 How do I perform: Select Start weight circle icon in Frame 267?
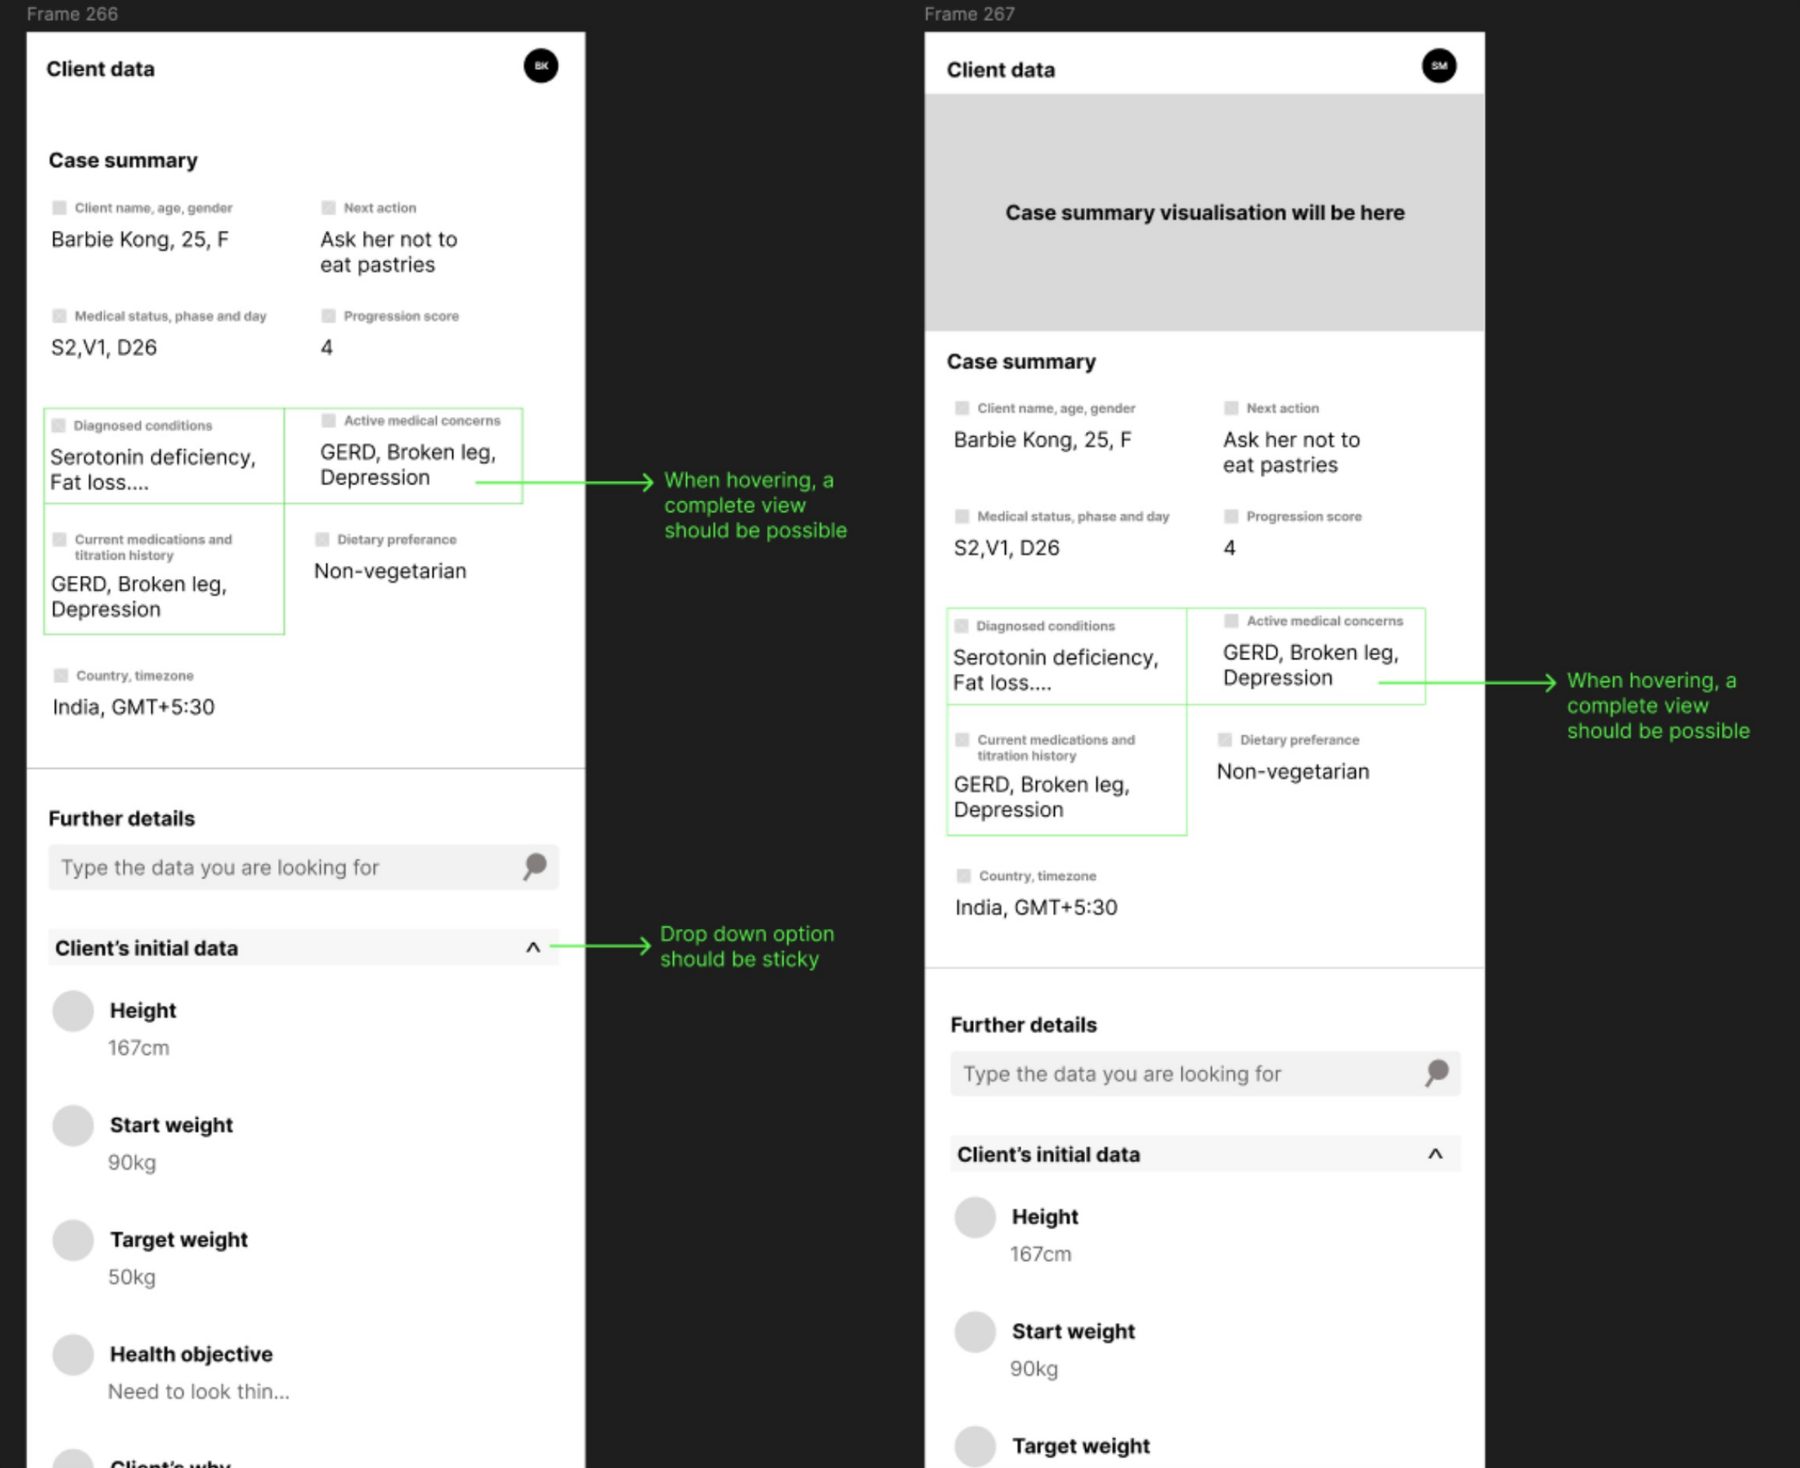coord(975,1332)
